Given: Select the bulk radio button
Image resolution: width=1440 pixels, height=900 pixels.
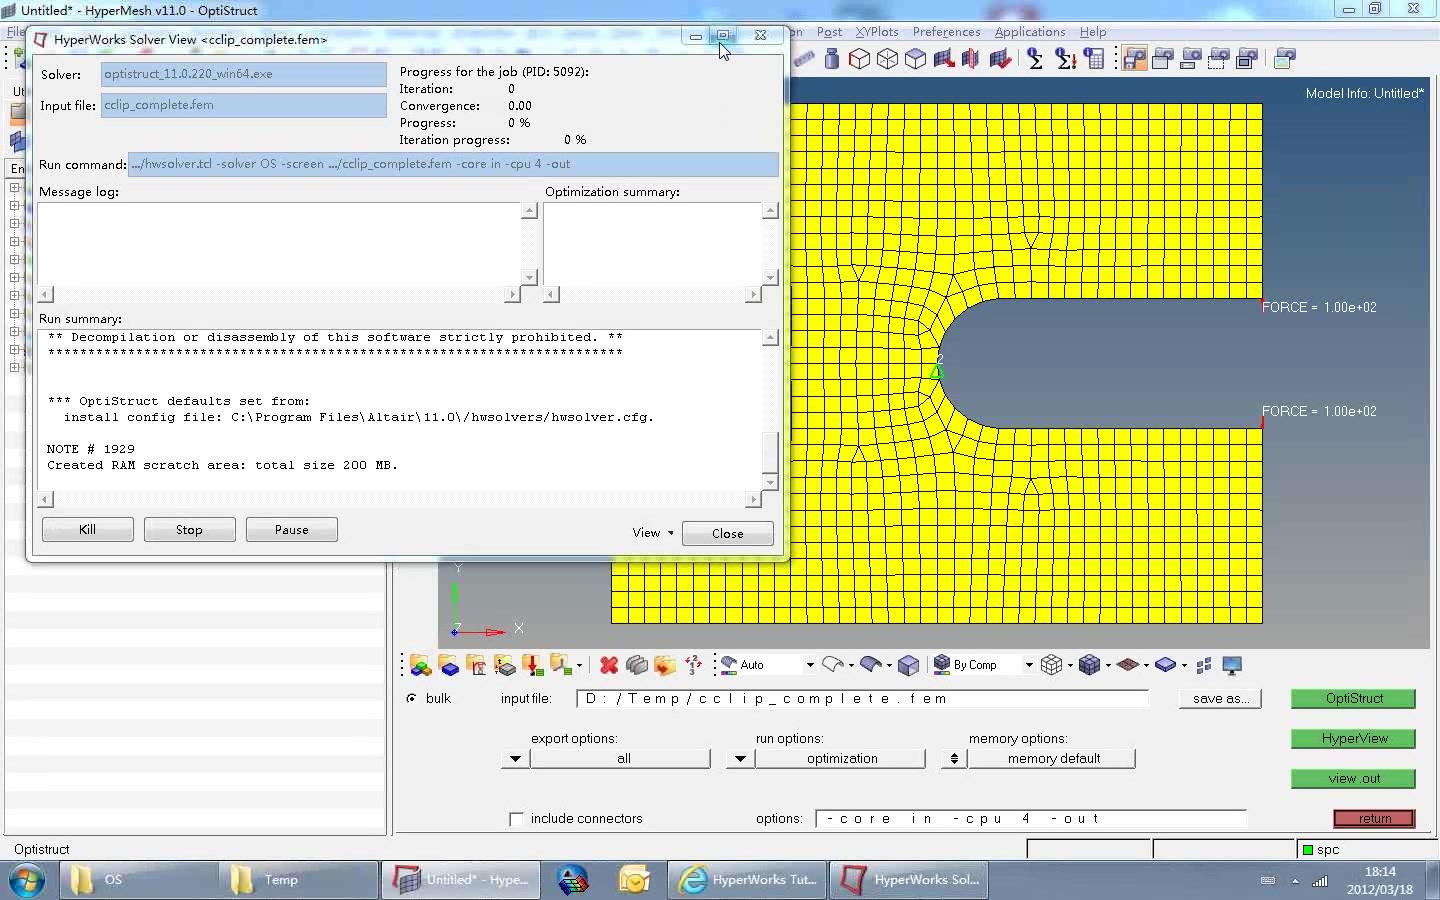Looking at the screenshot, I should (412, 698).
